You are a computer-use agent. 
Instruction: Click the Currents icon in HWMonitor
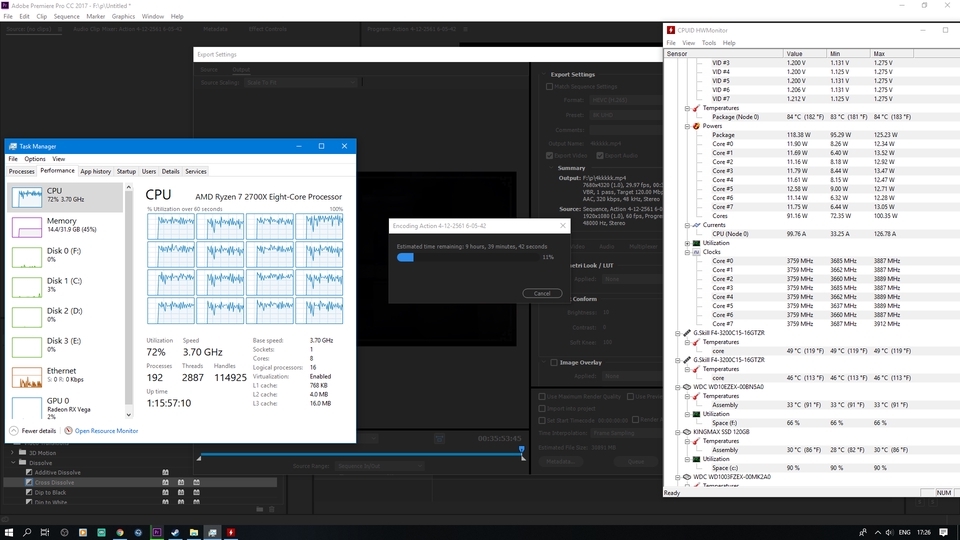click(x=696, y=225)
